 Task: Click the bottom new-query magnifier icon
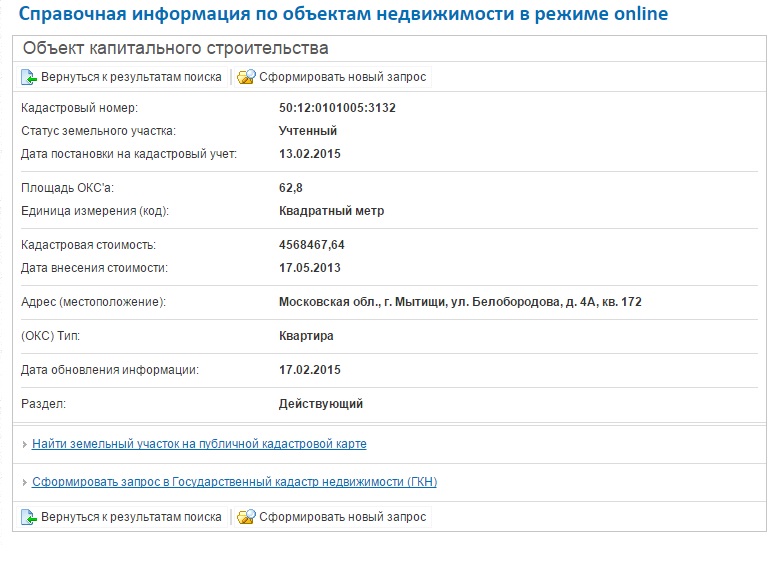tap(246, 517)
